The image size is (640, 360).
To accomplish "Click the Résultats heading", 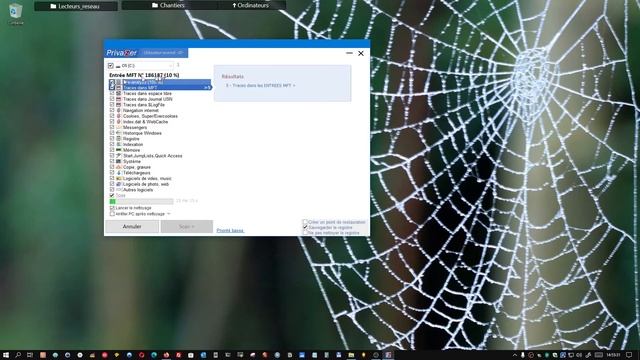I will (x=233, y=76).
